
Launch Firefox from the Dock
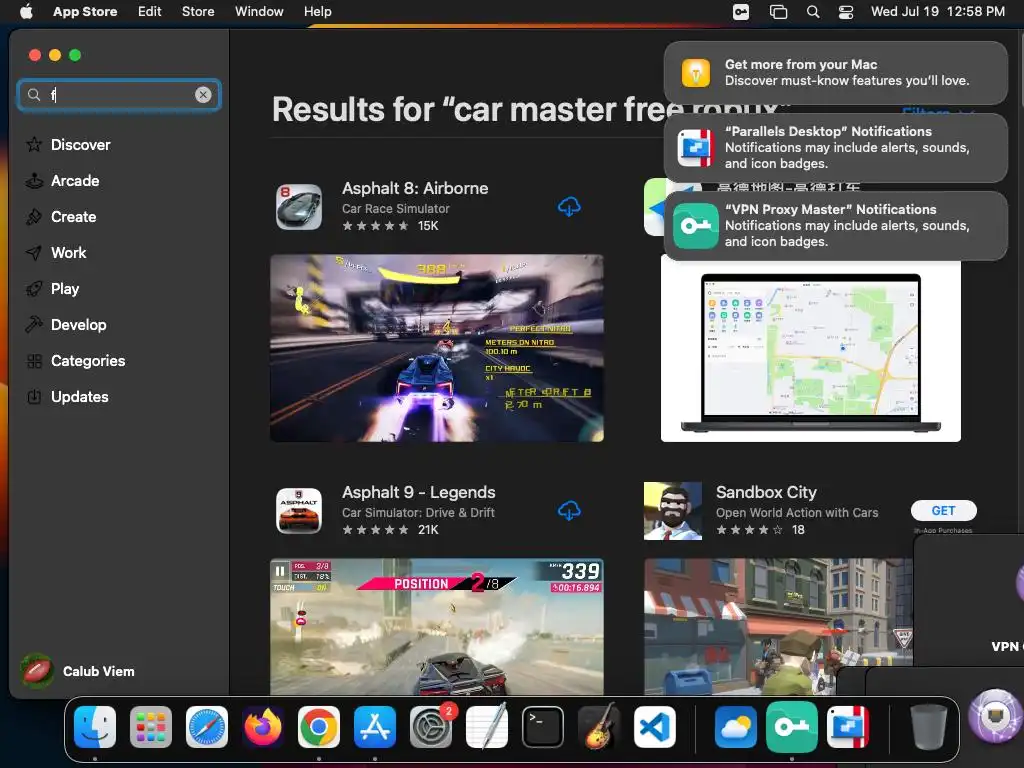click(263, 727)
